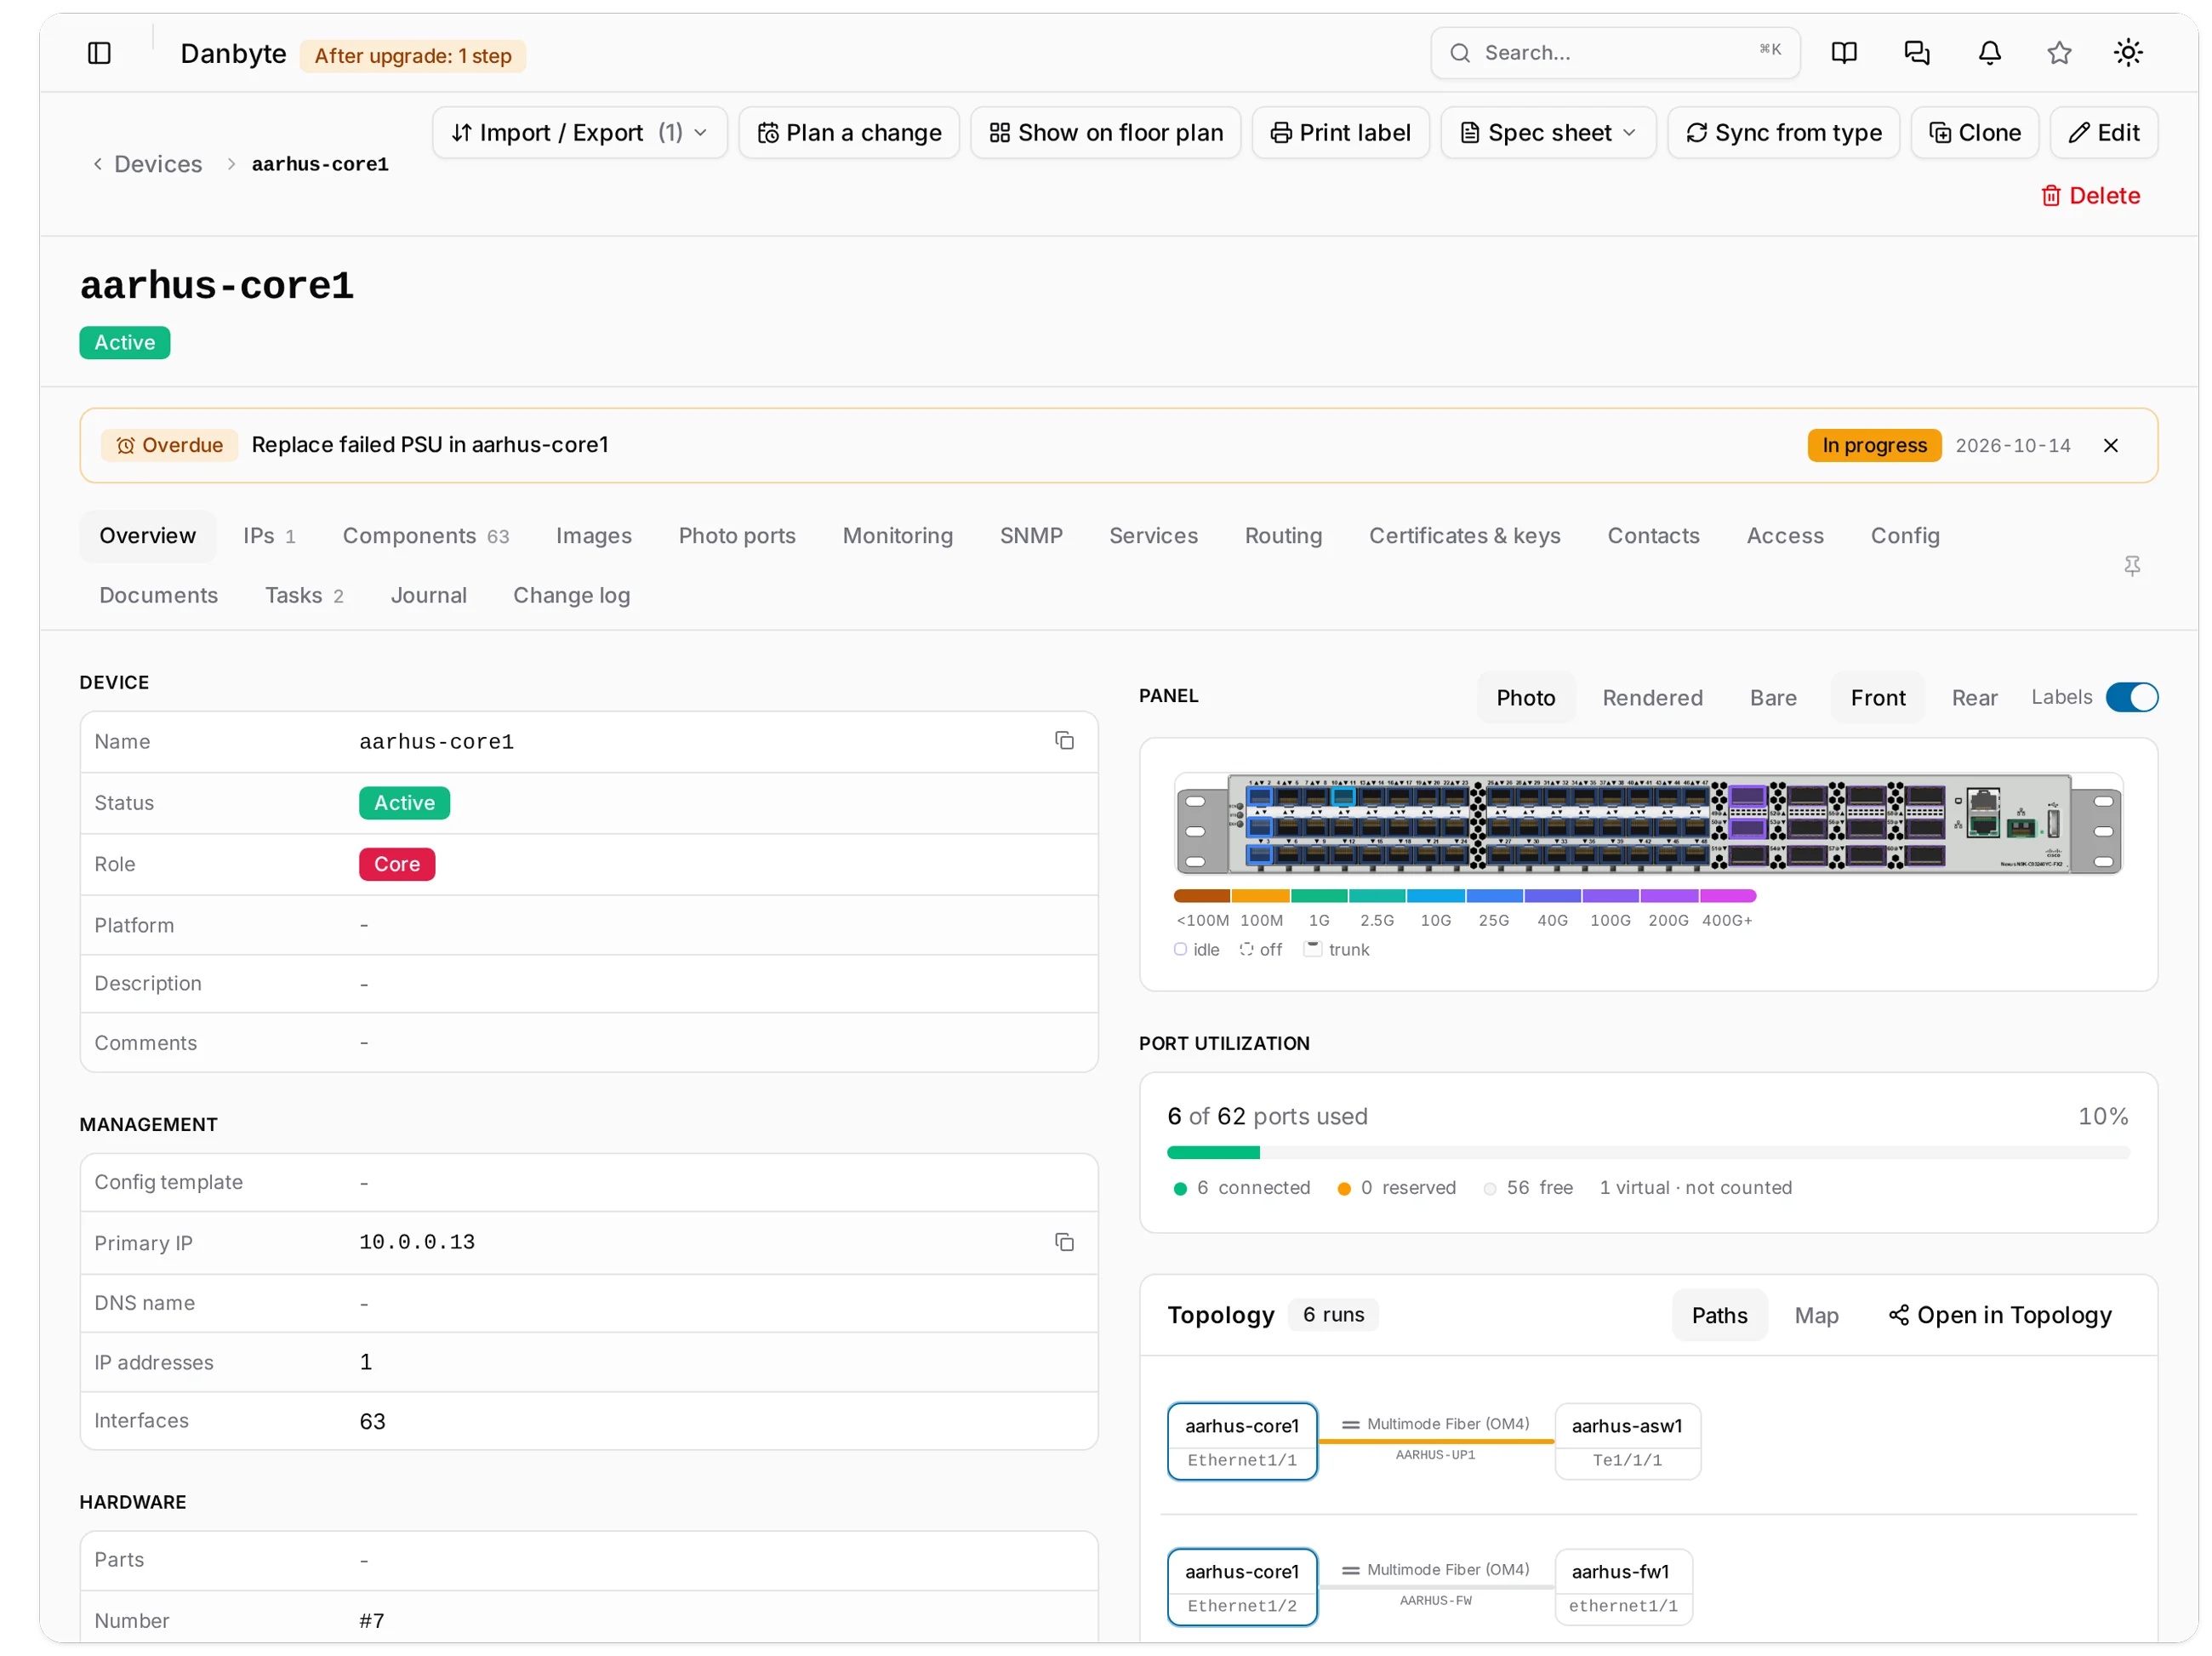Show on floor plan
Viewport: 2212px width, 1656px height.
pyautogui.click(x=1105, y=133)
